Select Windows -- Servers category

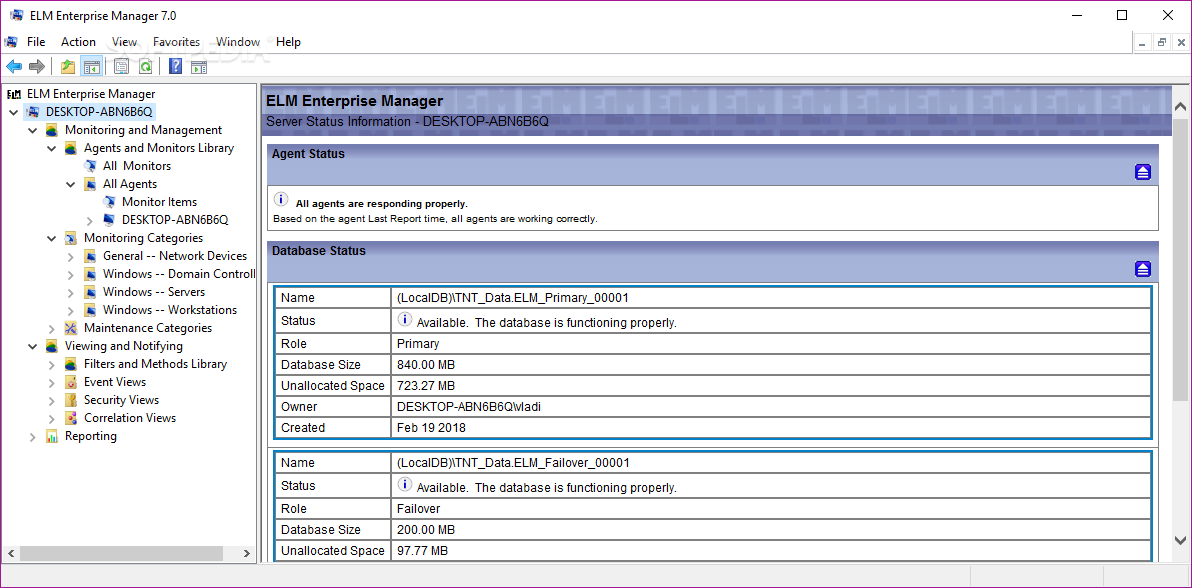click(154, 292)
